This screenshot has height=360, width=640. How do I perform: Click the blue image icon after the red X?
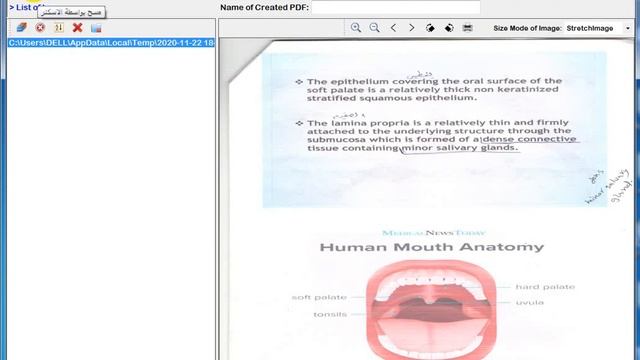click(x=96, y=28)
